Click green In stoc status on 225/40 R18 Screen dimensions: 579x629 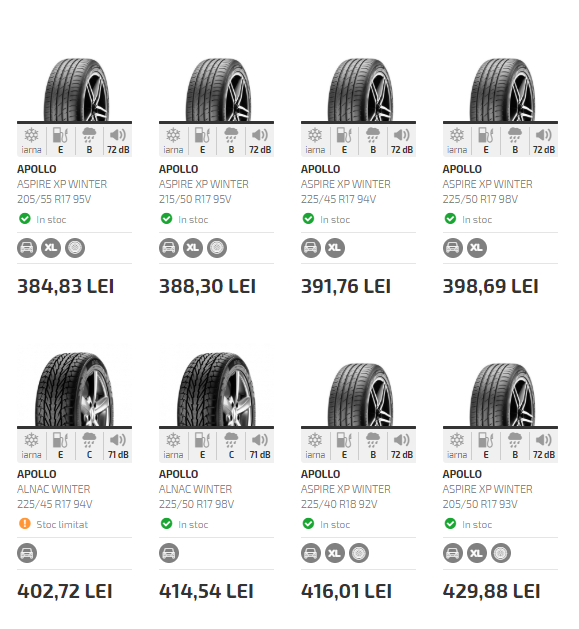(325, 524)
